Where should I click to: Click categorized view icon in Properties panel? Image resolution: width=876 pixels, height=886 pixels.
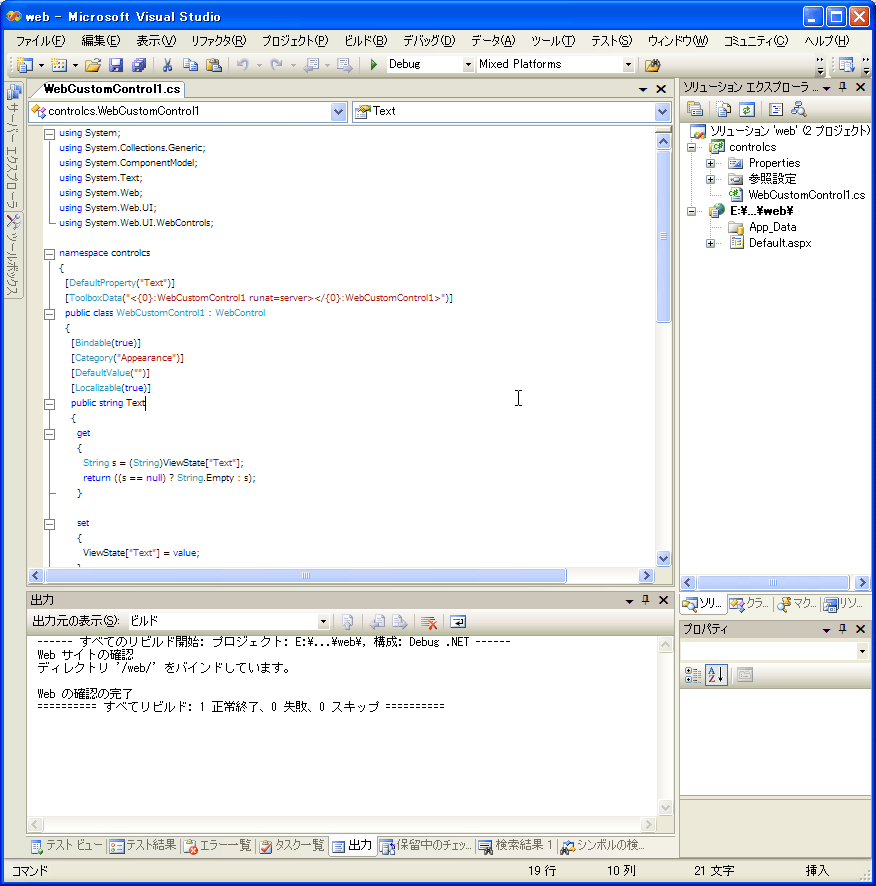click(x=693, y=675)
